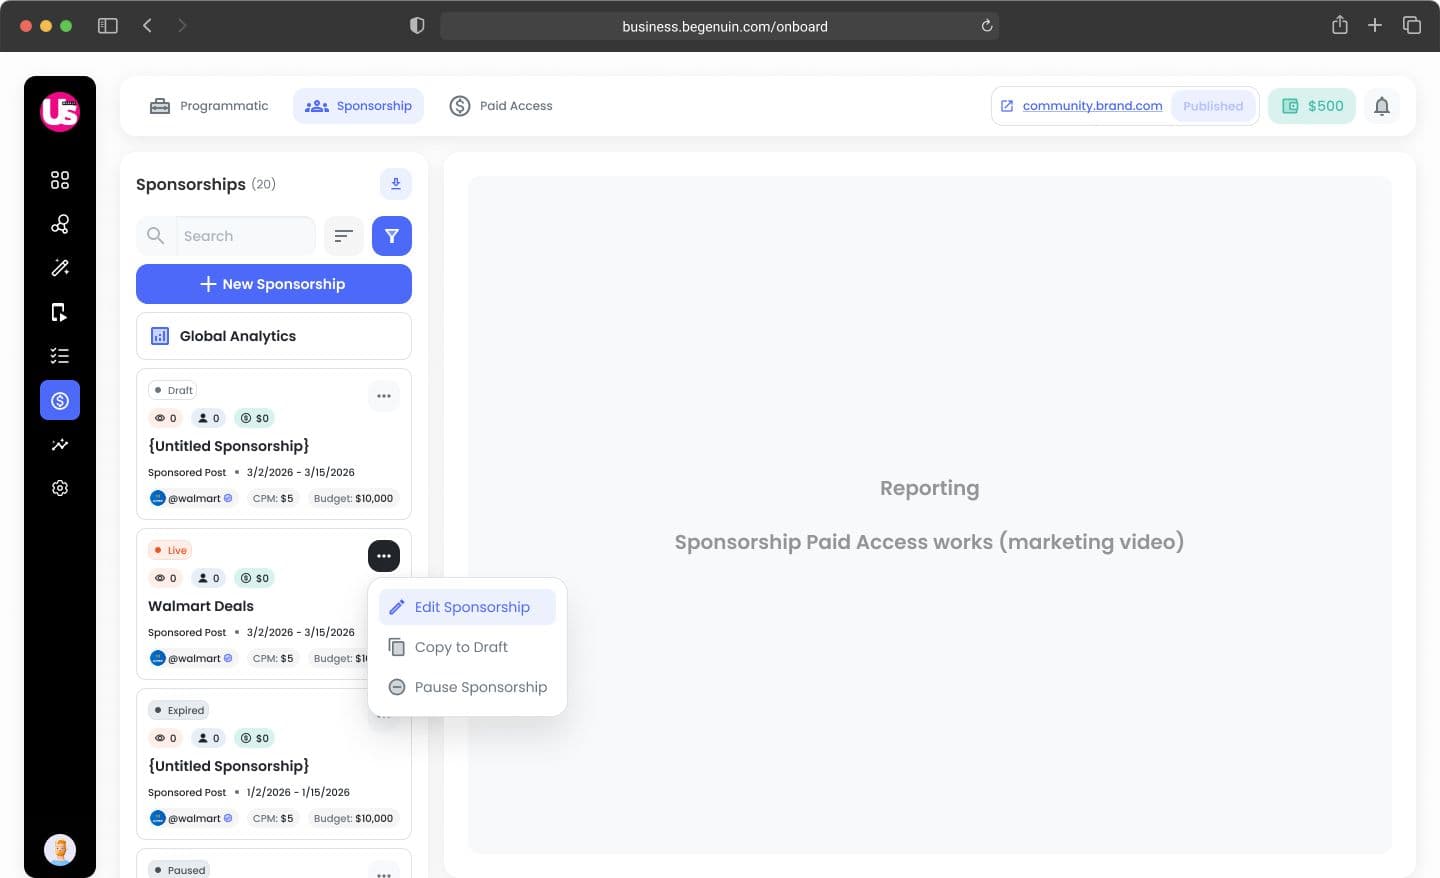Go back with Safari's back arrow
The height and width of the screenshot is (878, 1440).
[147, 26]
